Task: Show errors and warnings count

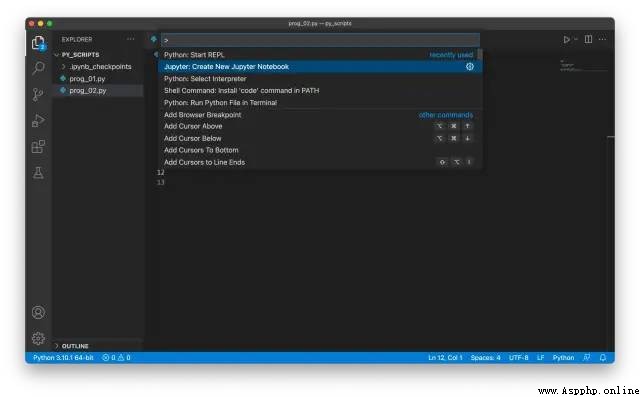Action: tap(116, 357)
